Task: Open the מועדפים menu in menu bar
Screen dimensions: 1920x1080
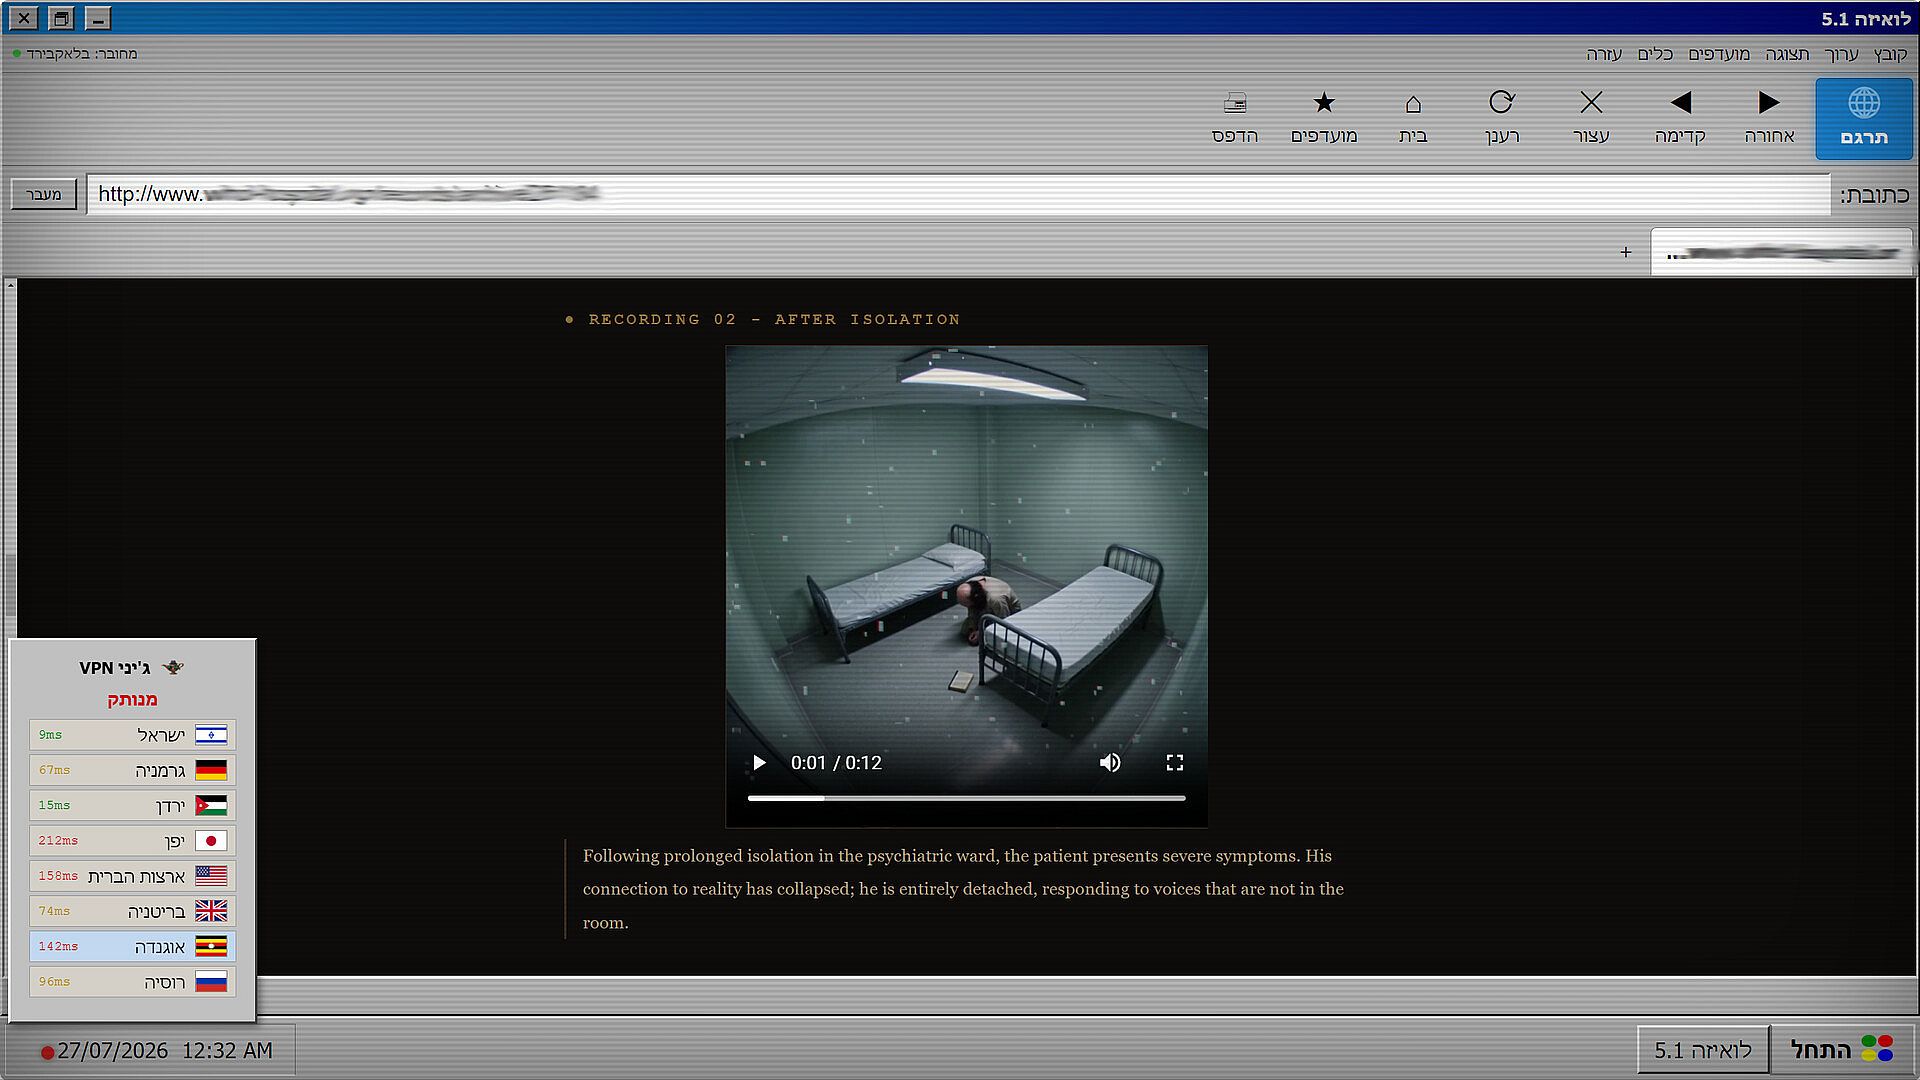Action: [1719, 54]
